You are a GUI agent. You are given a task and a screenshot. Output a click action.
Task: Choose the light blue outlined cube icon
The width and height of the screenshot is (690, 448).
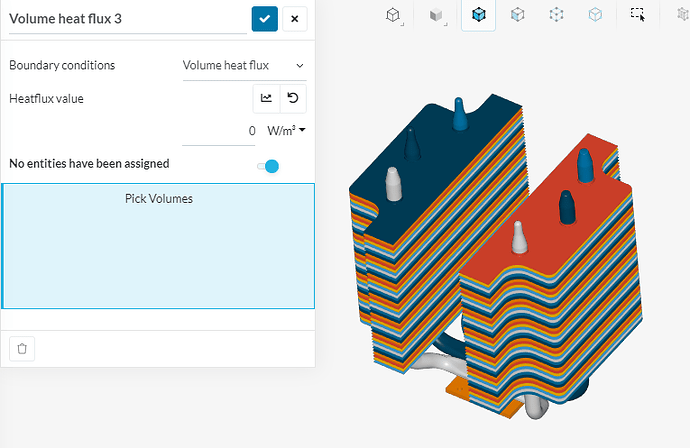click(x=595, y=15)
